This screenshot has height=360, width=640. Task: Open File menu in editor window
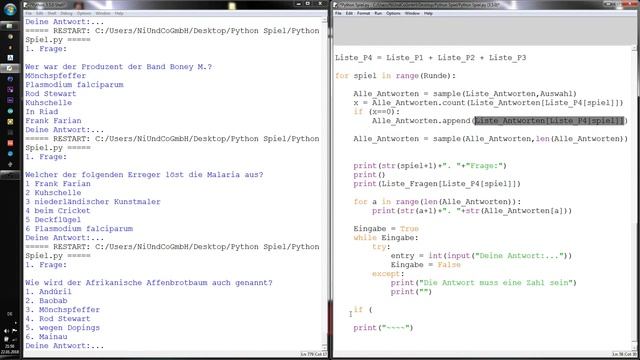pos(338,13)
